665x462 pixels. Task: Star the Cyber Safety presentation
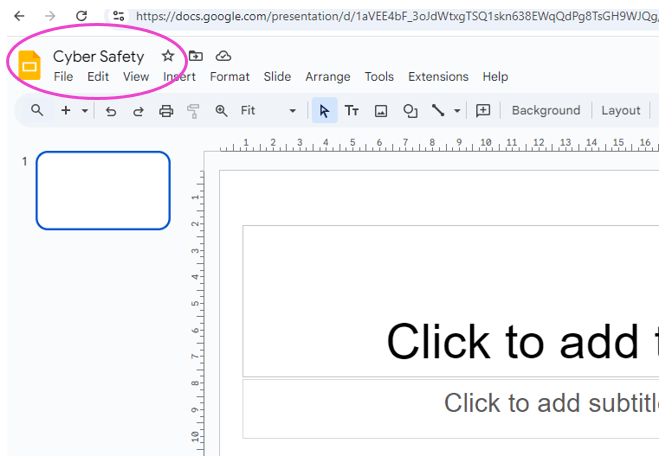pyautogui.click(x=168, y=56)
